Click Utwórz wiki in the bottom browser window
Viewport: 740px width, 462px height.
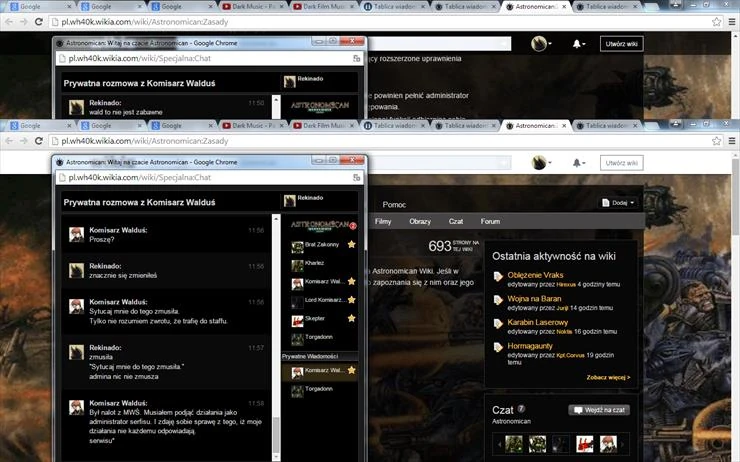click(622, 163)
